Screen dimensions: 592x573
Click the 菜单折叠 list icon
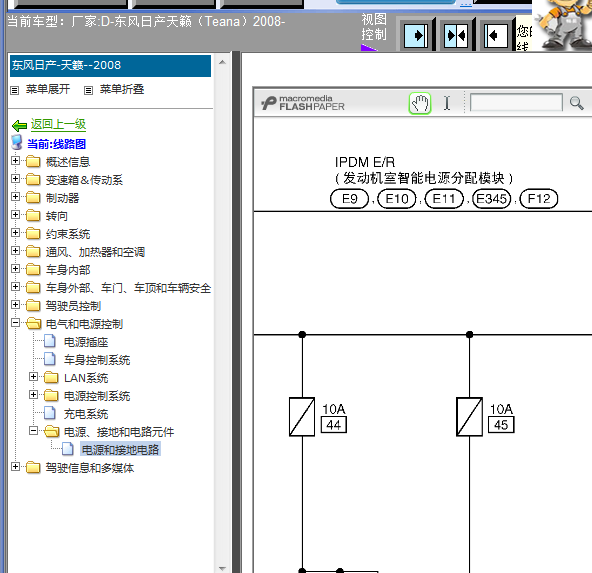[x=88, y=90]
